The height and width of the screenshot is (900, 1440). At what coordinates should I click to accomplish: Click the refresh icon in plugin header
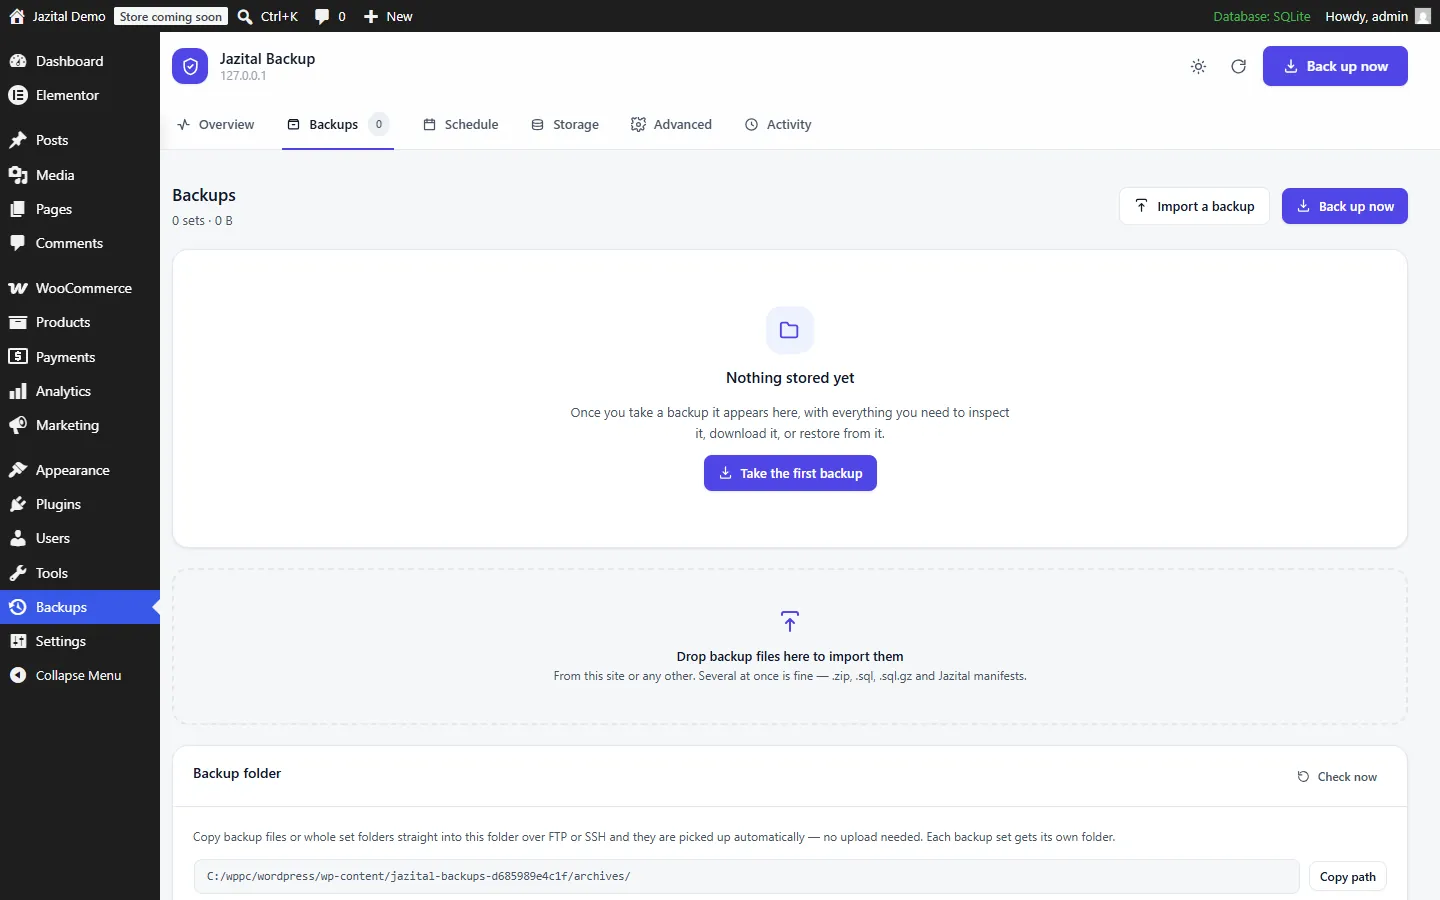1238,67
